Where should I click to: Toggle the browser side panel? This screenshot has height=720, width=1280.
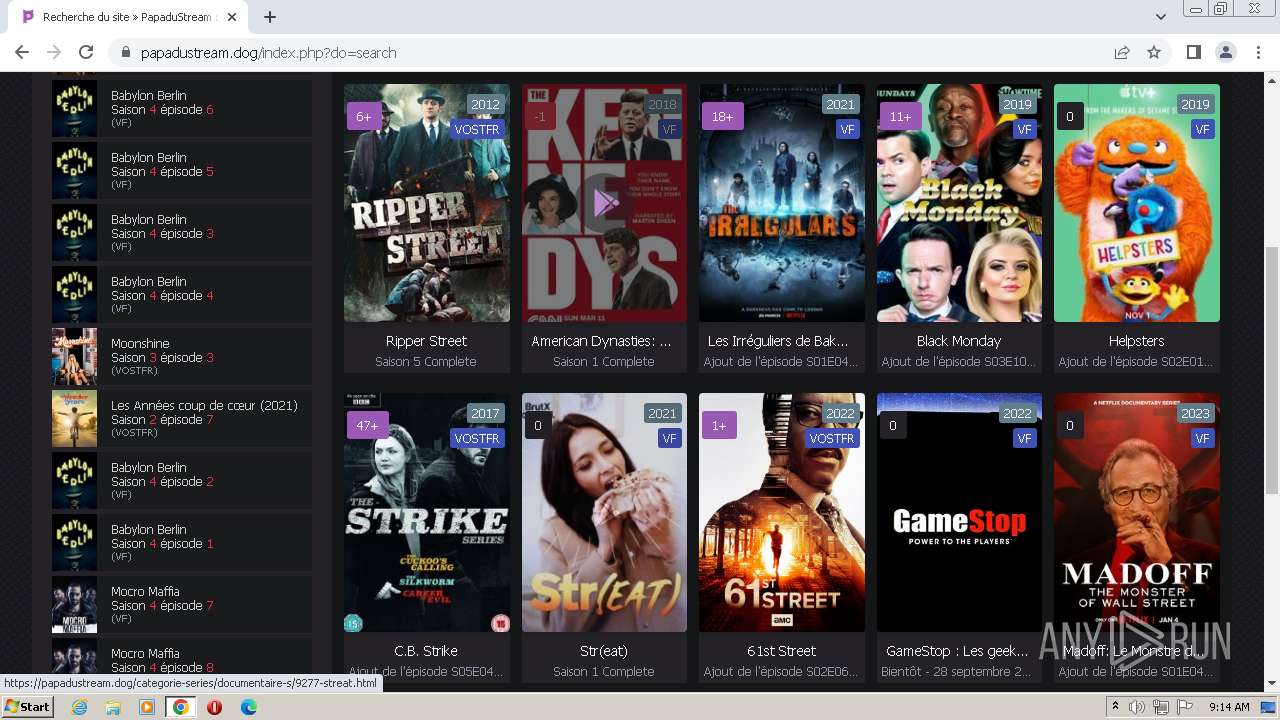point(1193,52)
